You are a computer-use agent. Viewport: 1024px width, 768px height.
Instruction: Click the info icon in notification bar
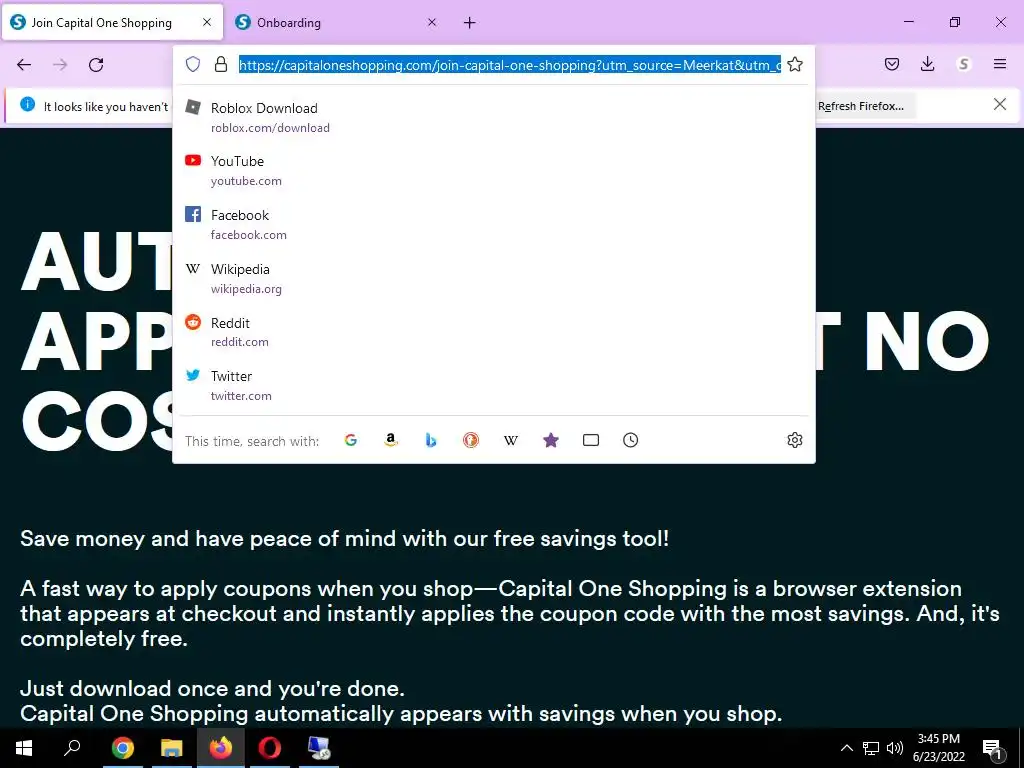pyautogui.click(x=27, y=104)
